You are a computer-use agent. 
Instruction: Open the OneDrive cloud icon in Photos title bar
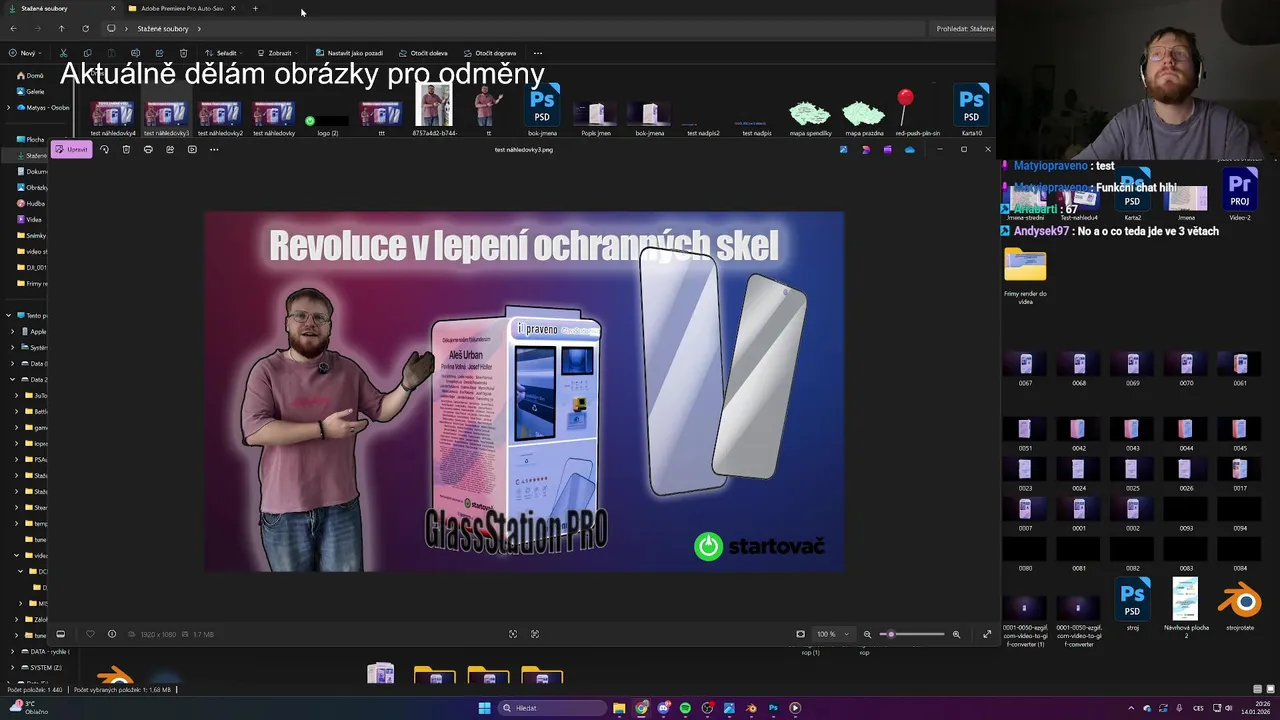point(909,149)
